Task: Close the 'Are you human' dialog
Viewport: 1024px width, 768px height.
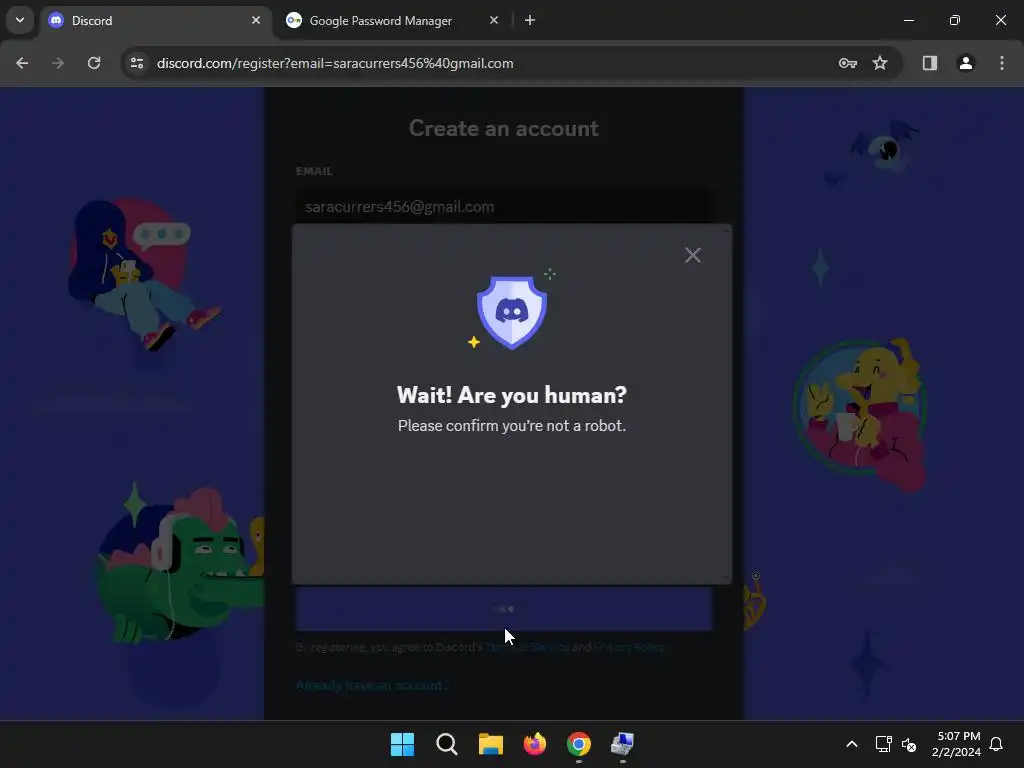Action: click(692, 255)
